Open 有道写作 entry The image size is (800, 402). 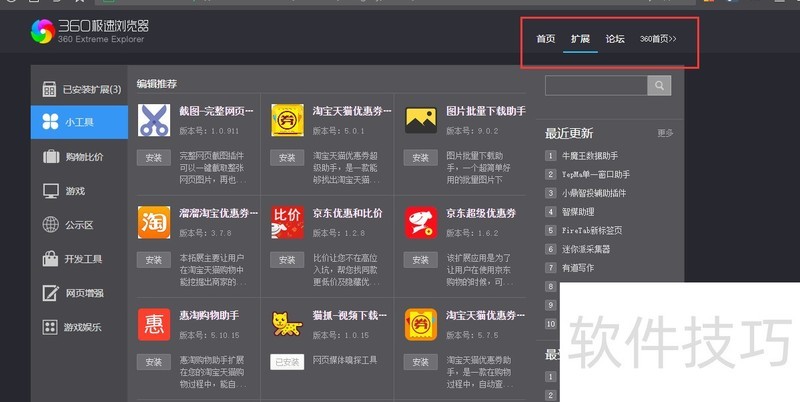[578, 268]
